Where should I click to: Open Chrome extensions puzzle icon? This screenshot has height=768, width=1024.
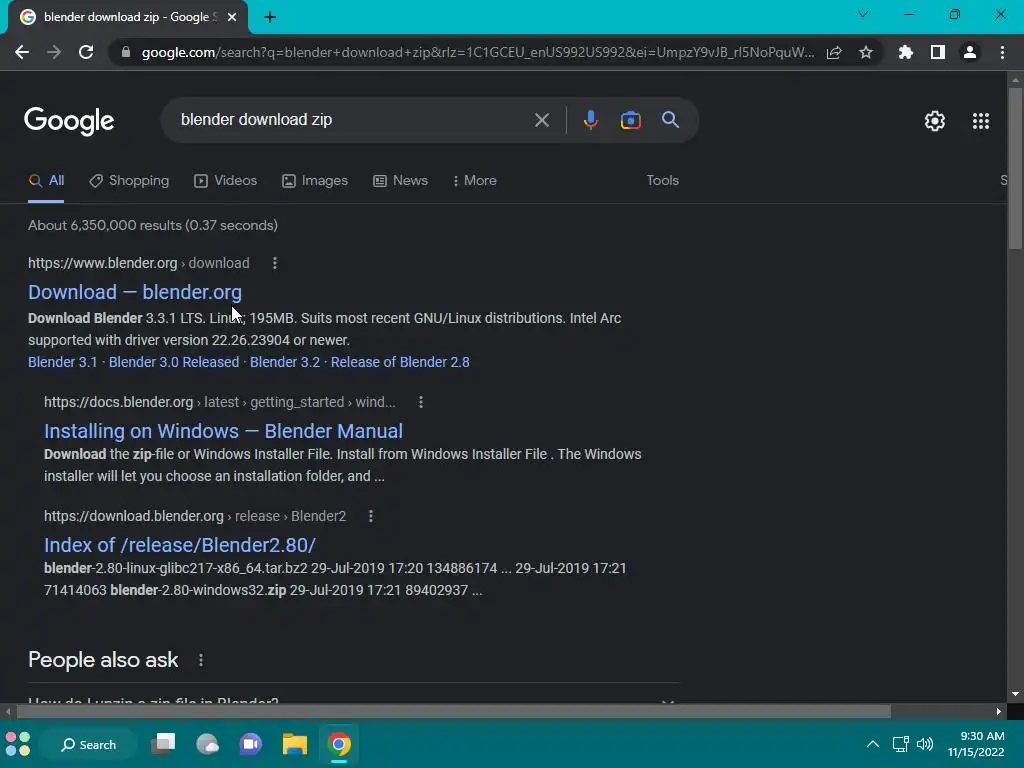[906, 52]
